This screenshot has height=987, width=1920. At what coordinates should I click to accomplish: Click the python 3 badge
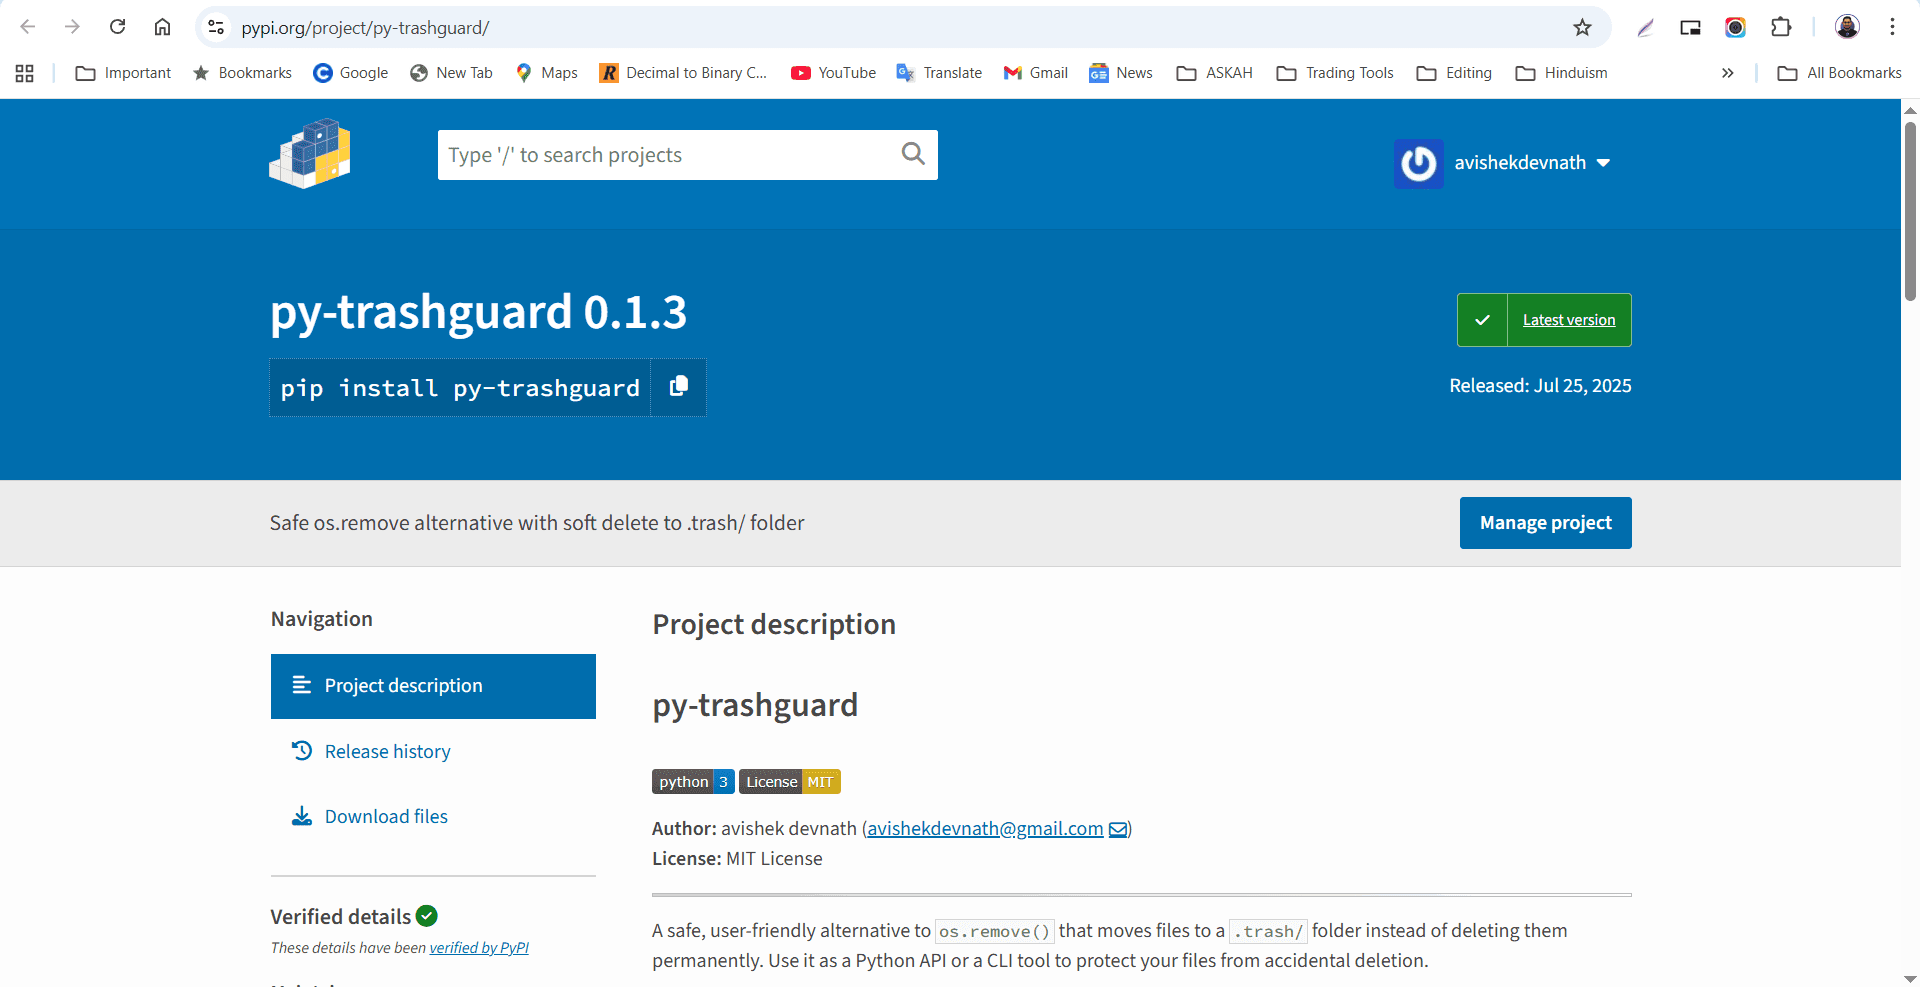pos(692,781)
